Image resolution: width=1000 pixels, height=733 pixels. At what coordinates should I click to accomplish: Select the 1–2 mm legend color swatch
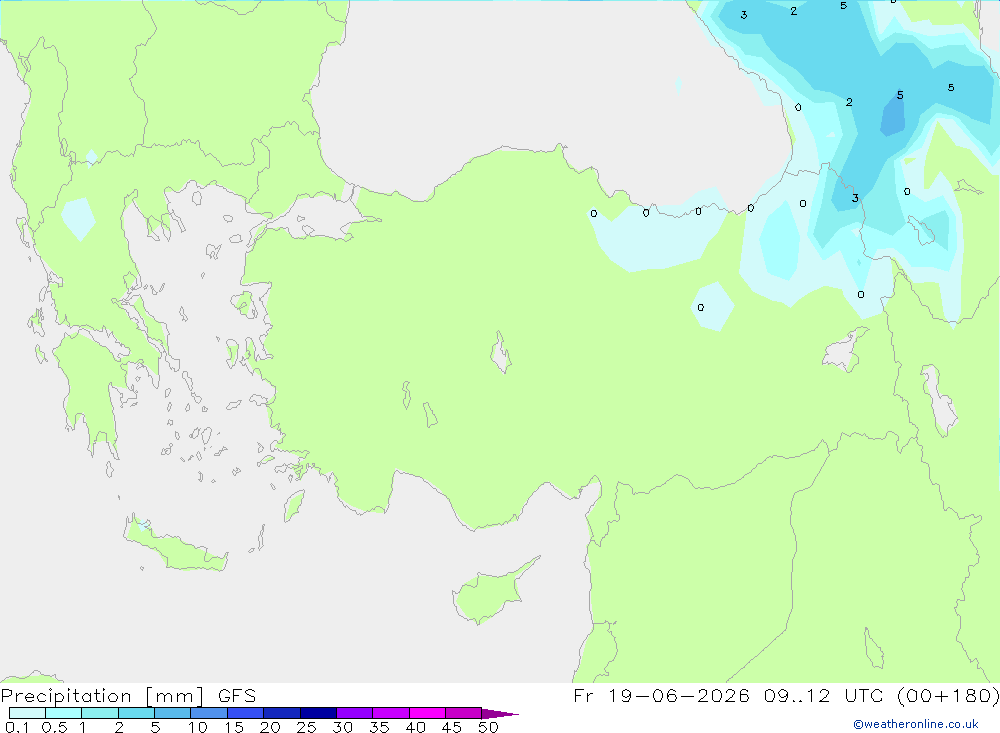click(99, 713)
